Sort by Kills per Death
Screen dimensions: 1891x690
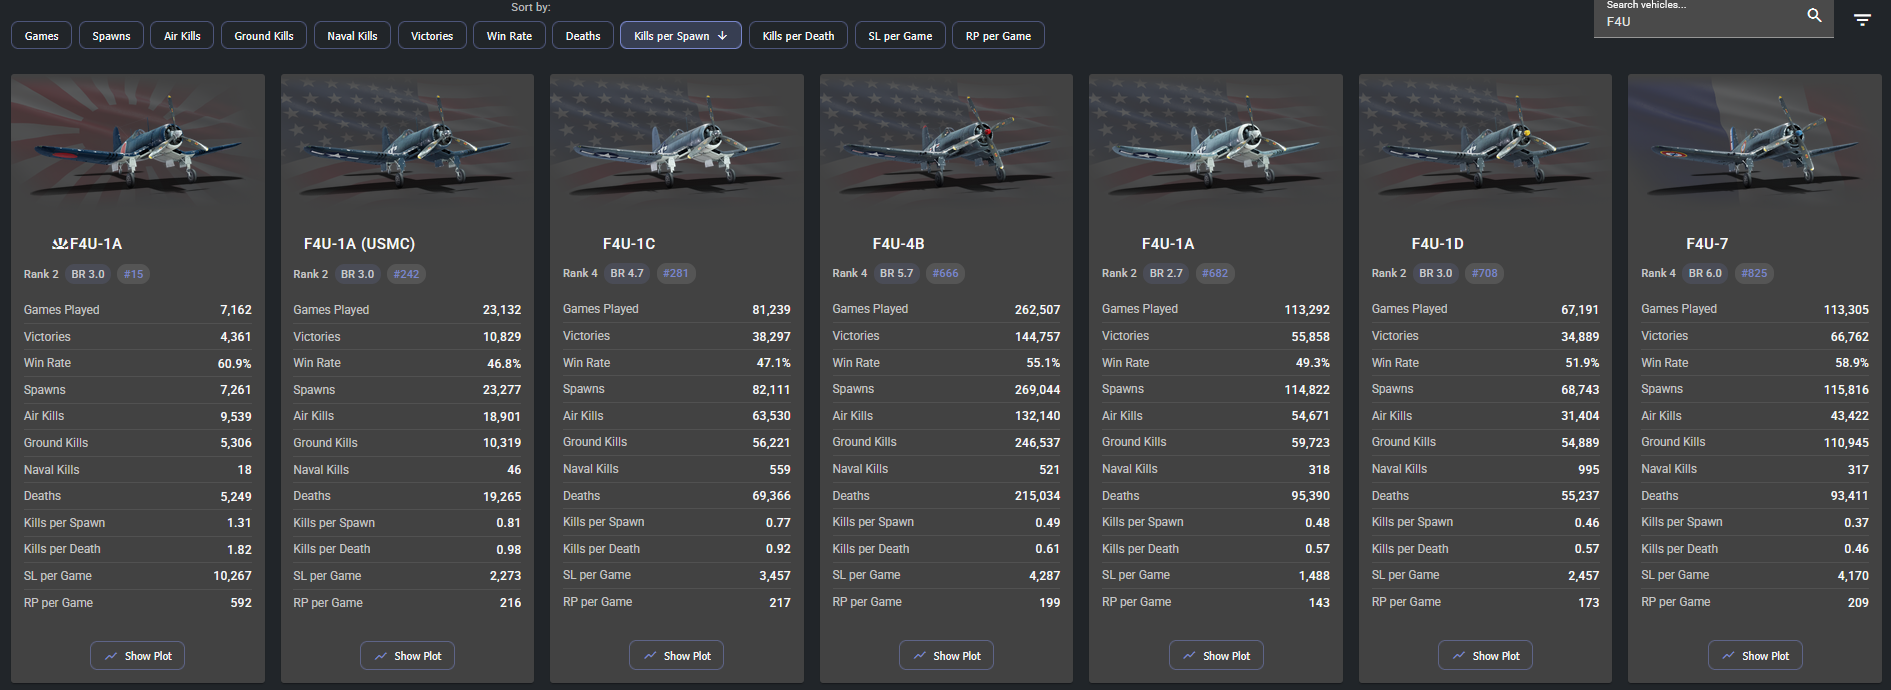[x=798, y=36]
